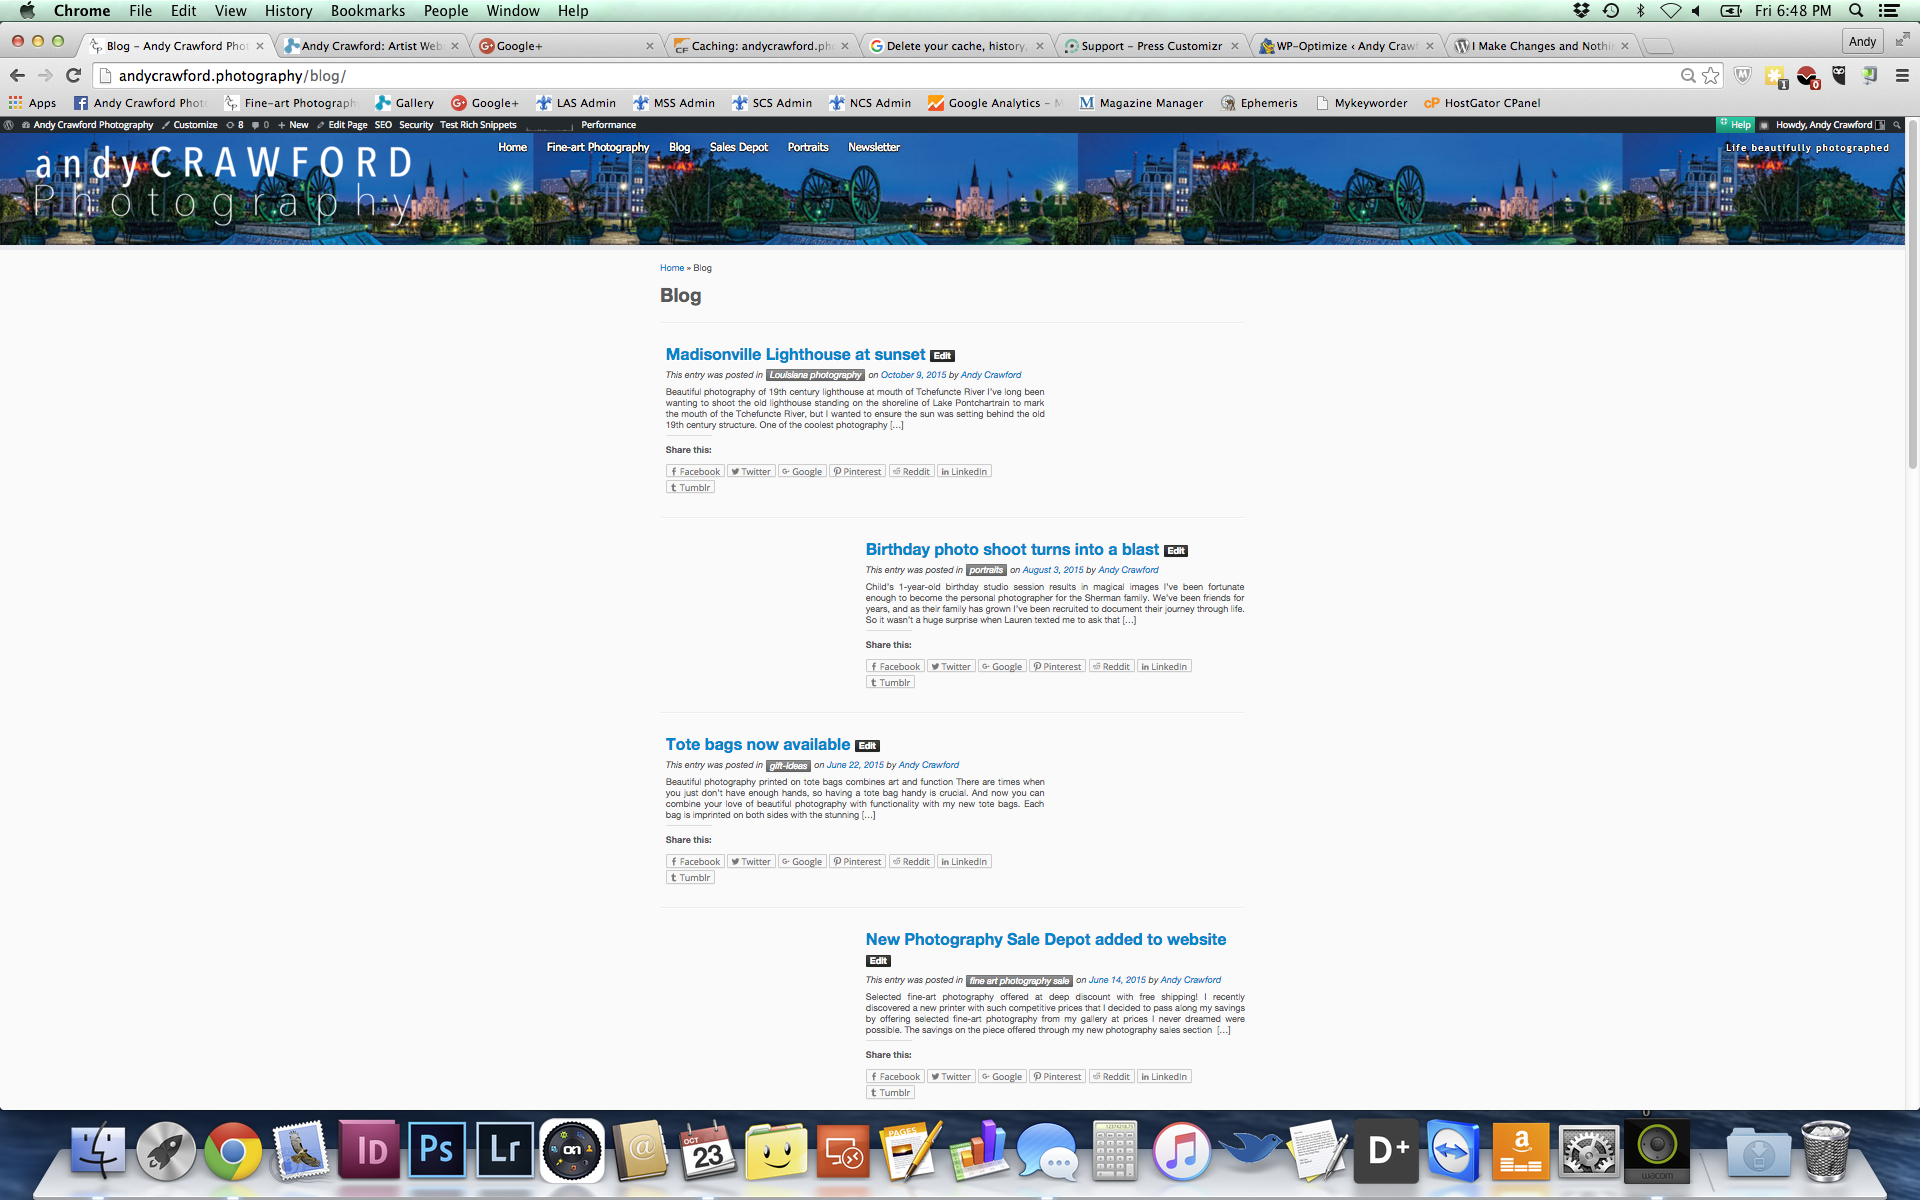
Task: Click the WordPress admin bar search icon
Action: click(x=1896, y=125)
